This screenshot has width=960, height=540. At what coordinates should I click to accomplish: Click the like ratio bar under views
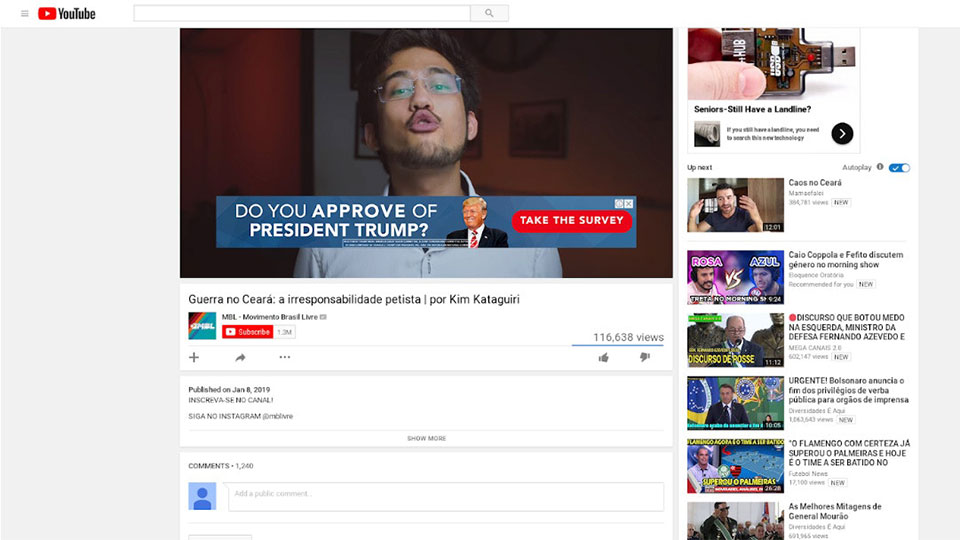tap(618, 345)
